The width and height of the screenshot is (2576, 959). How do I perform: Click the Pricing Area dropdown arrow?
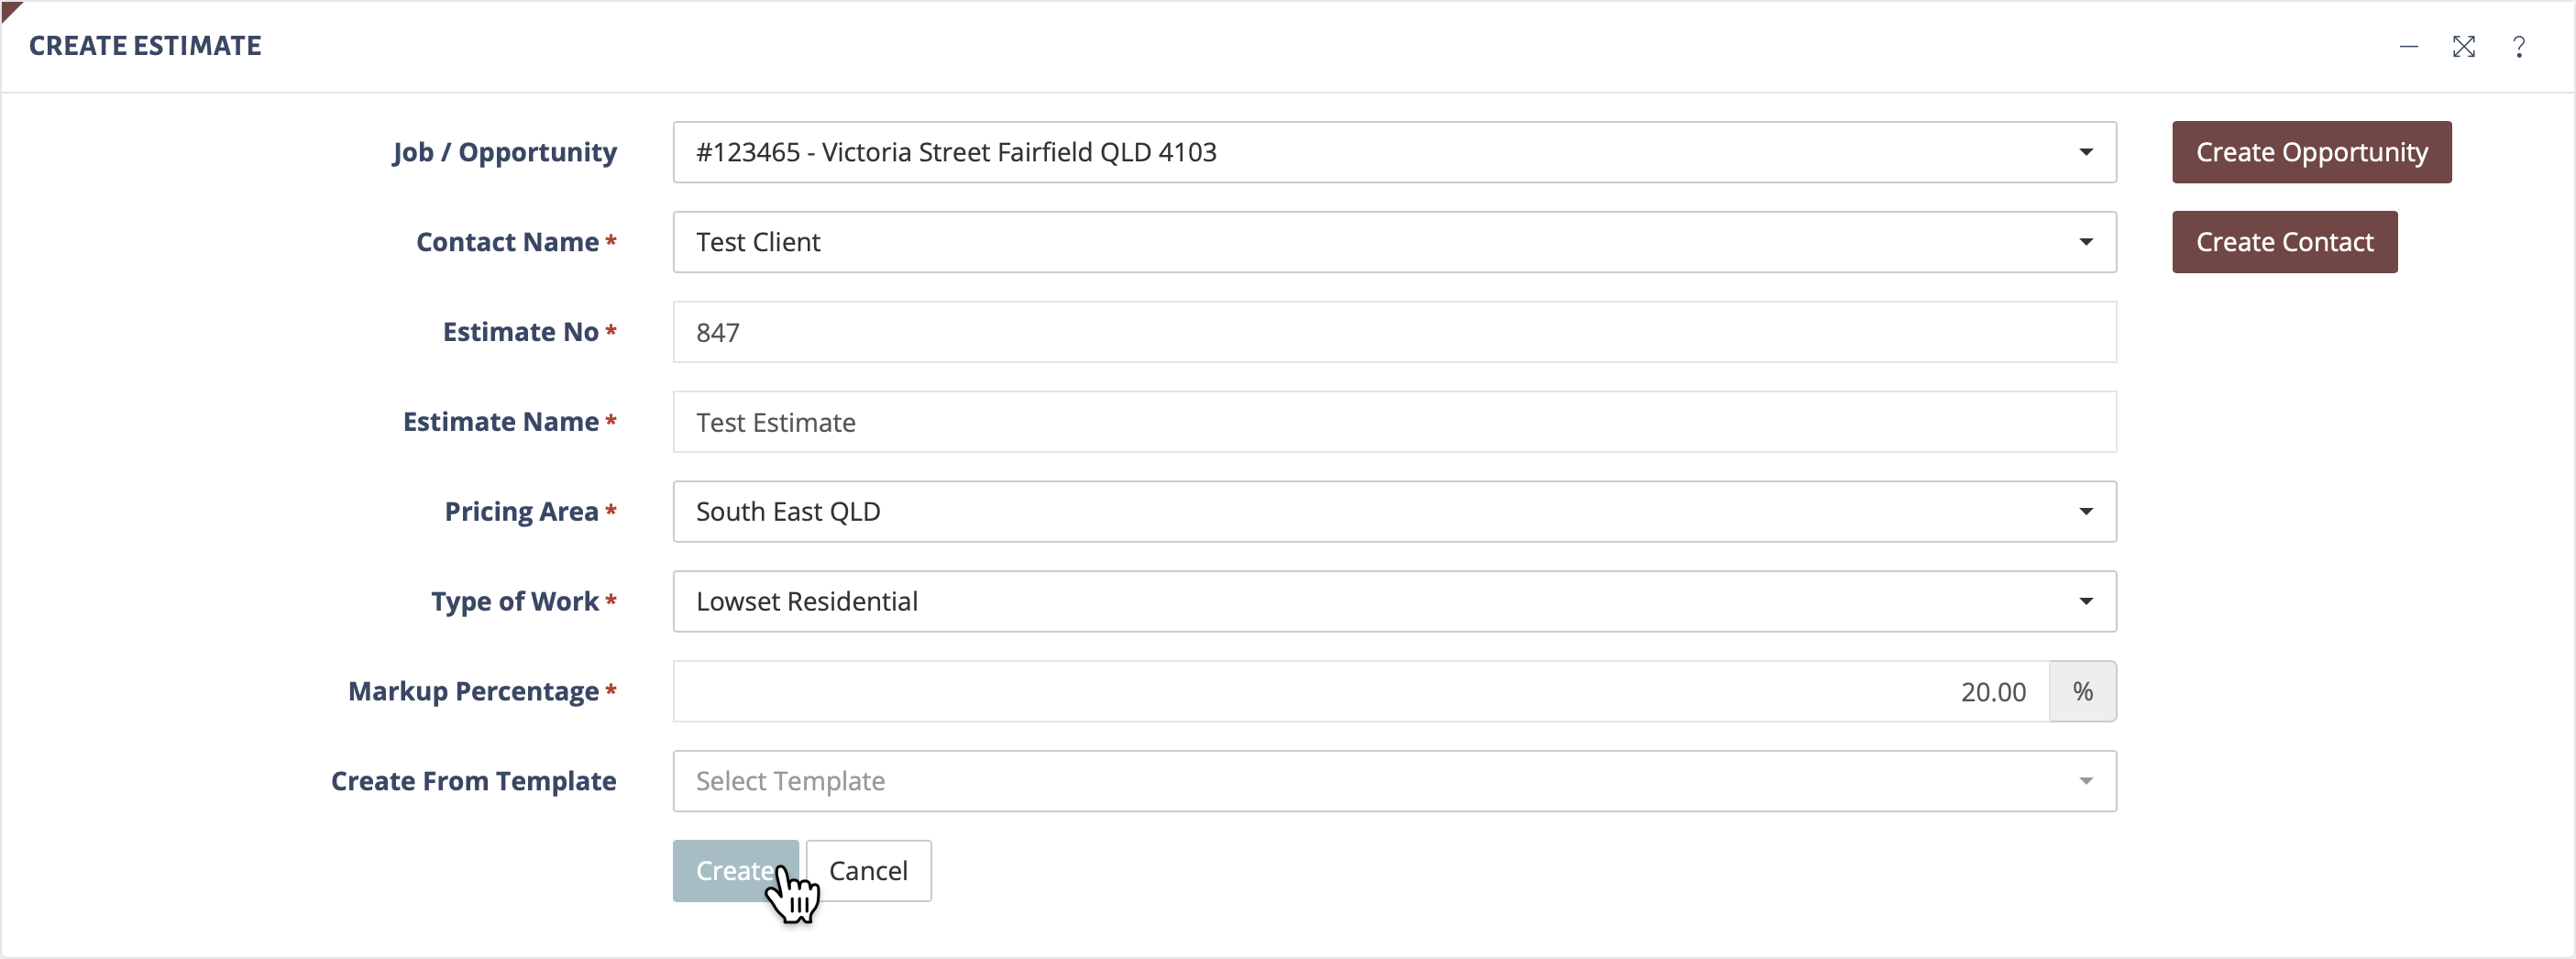pos(2086,512)
